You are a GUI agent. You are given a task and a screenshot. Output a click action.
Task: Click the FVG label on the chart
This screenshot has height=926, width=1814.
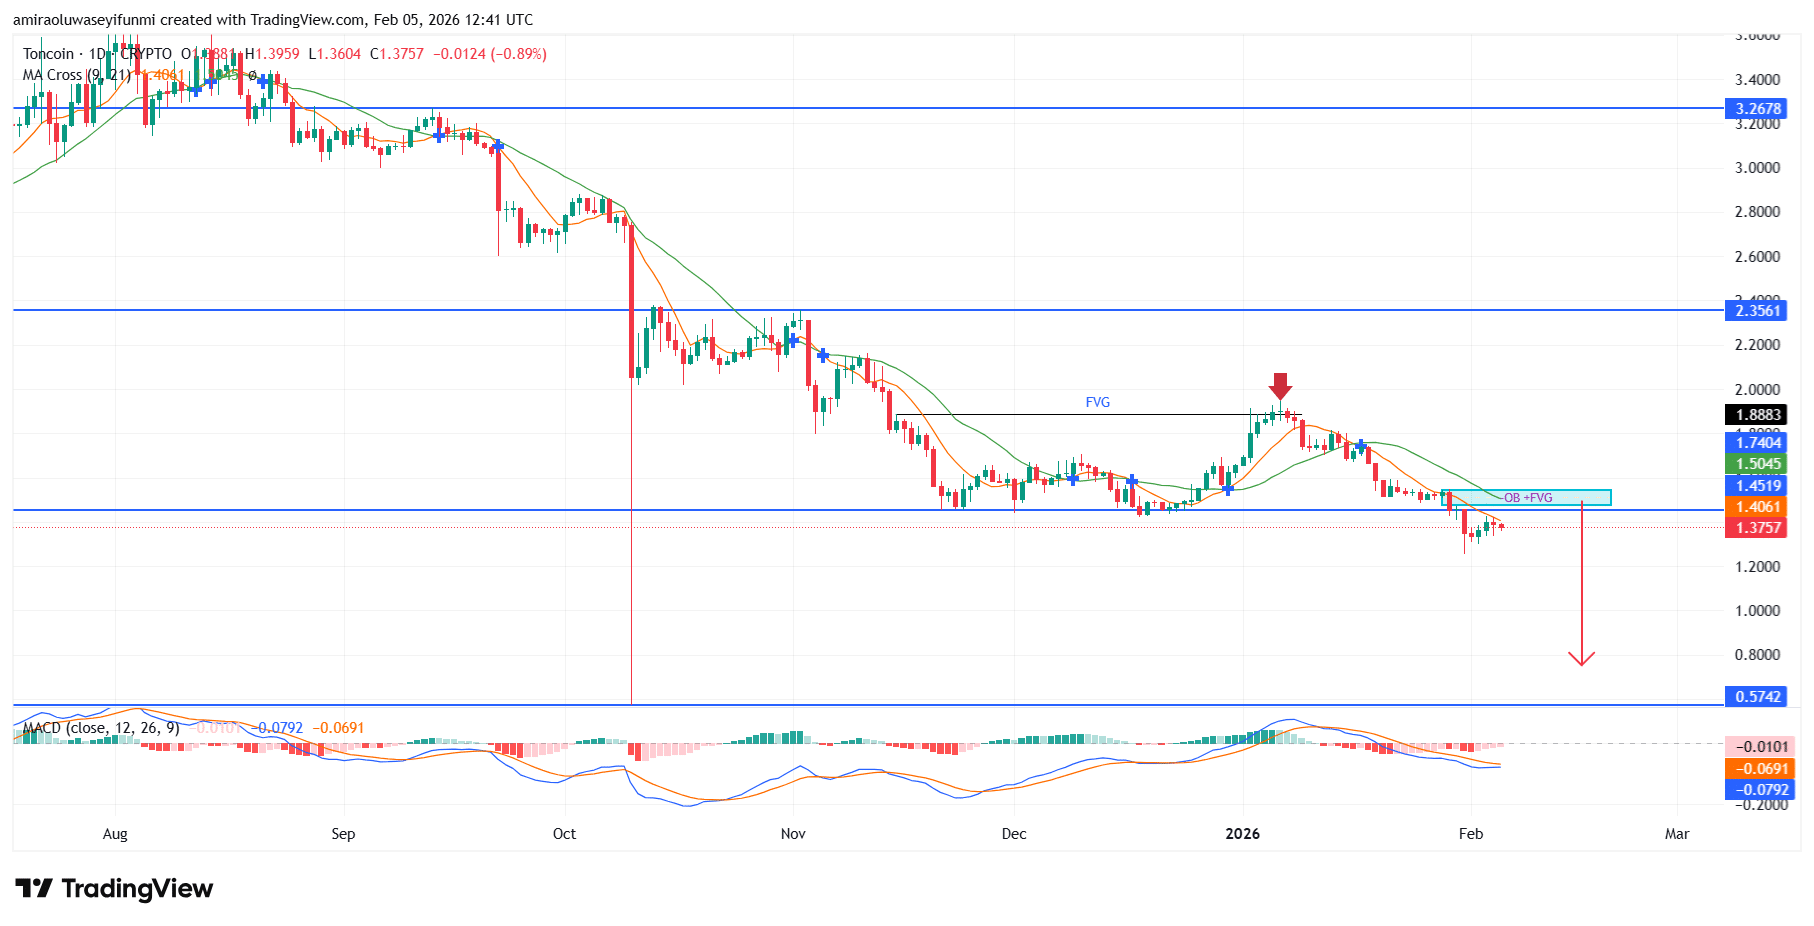tap(1096, 402)
